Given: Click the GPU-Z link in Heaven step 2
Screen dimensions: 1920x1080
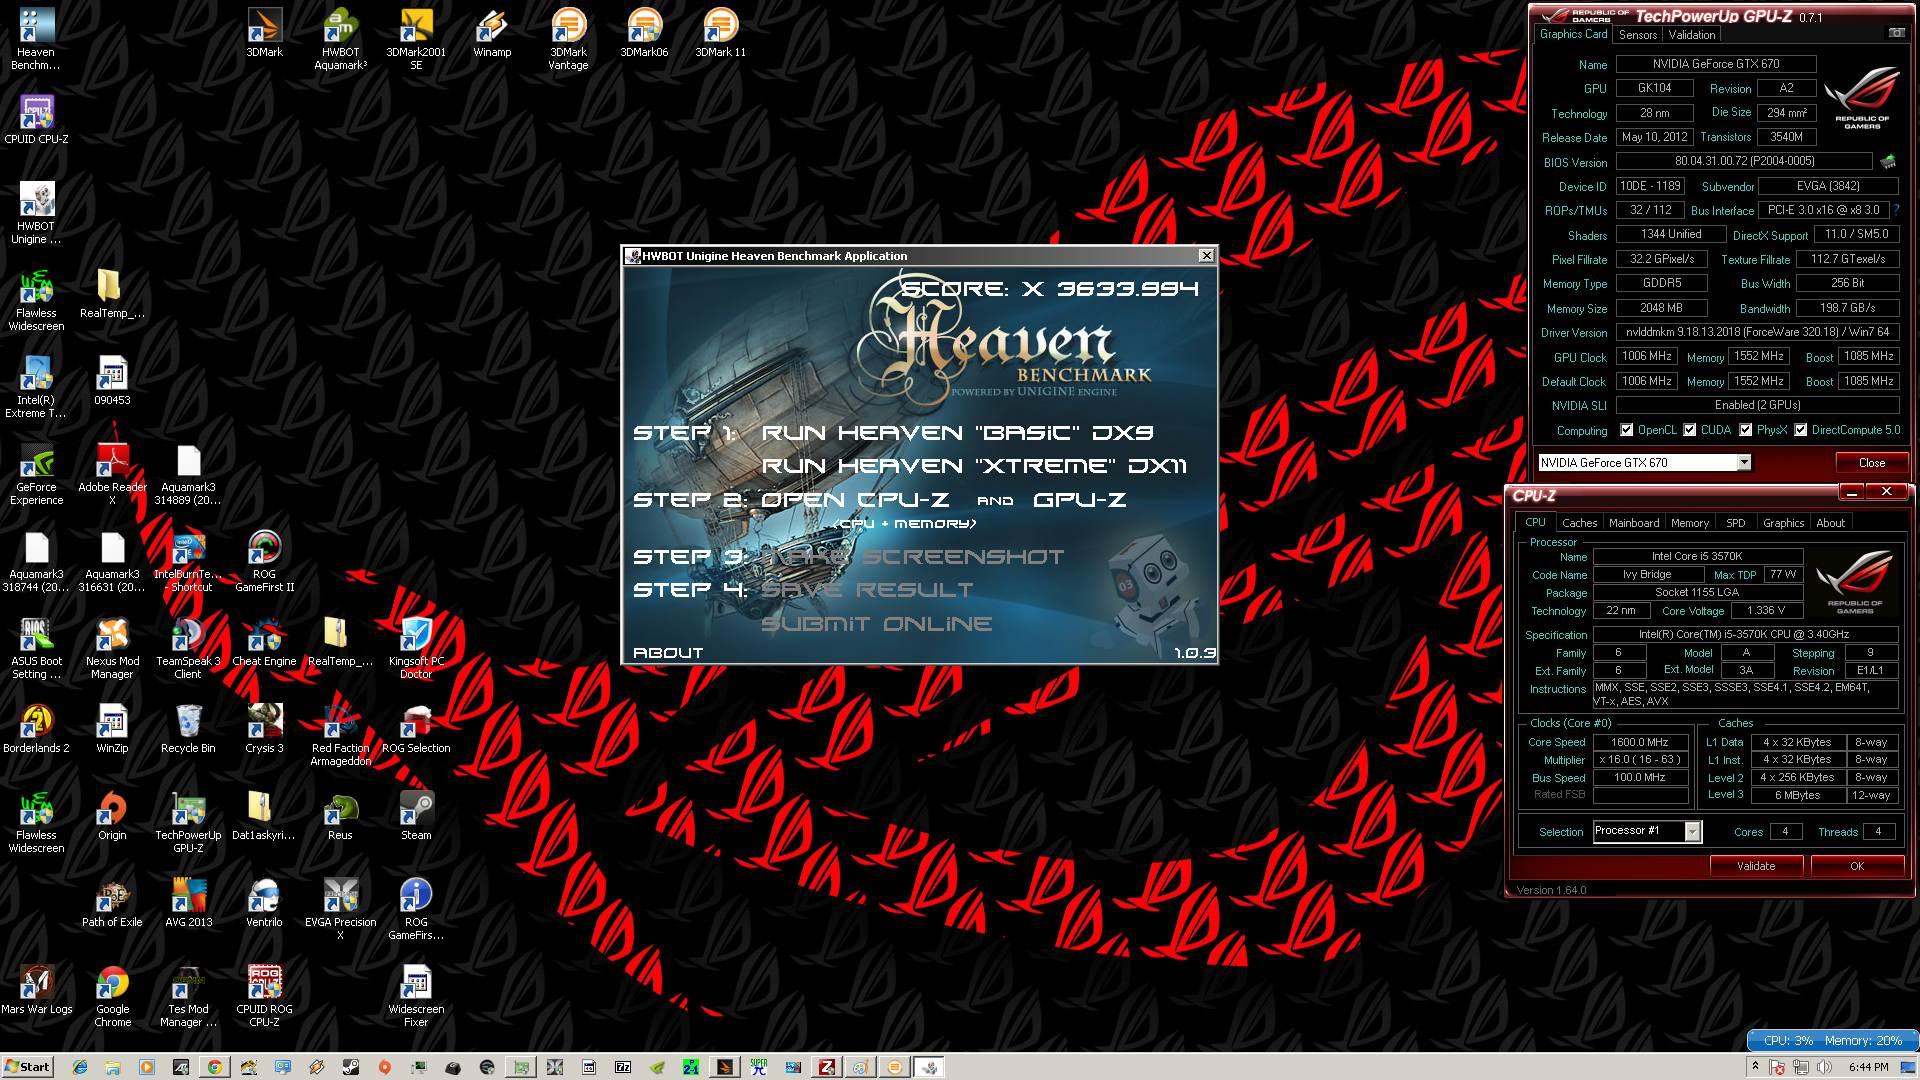Looking at the screenshot, I should pyautogui.click(x=1080, y=500).
